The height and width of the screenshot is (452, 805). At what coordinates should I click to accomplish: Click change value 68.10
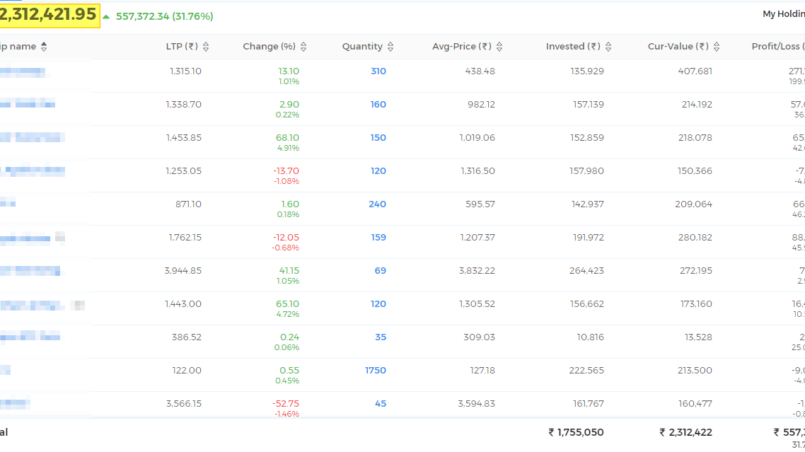(288, 138)
